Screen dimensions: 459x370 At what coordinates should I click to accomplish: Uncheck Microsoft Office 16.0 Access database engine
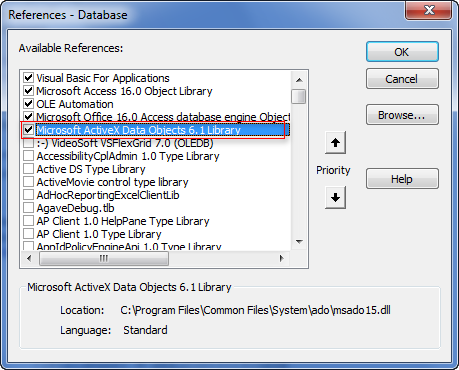point(28,117)
